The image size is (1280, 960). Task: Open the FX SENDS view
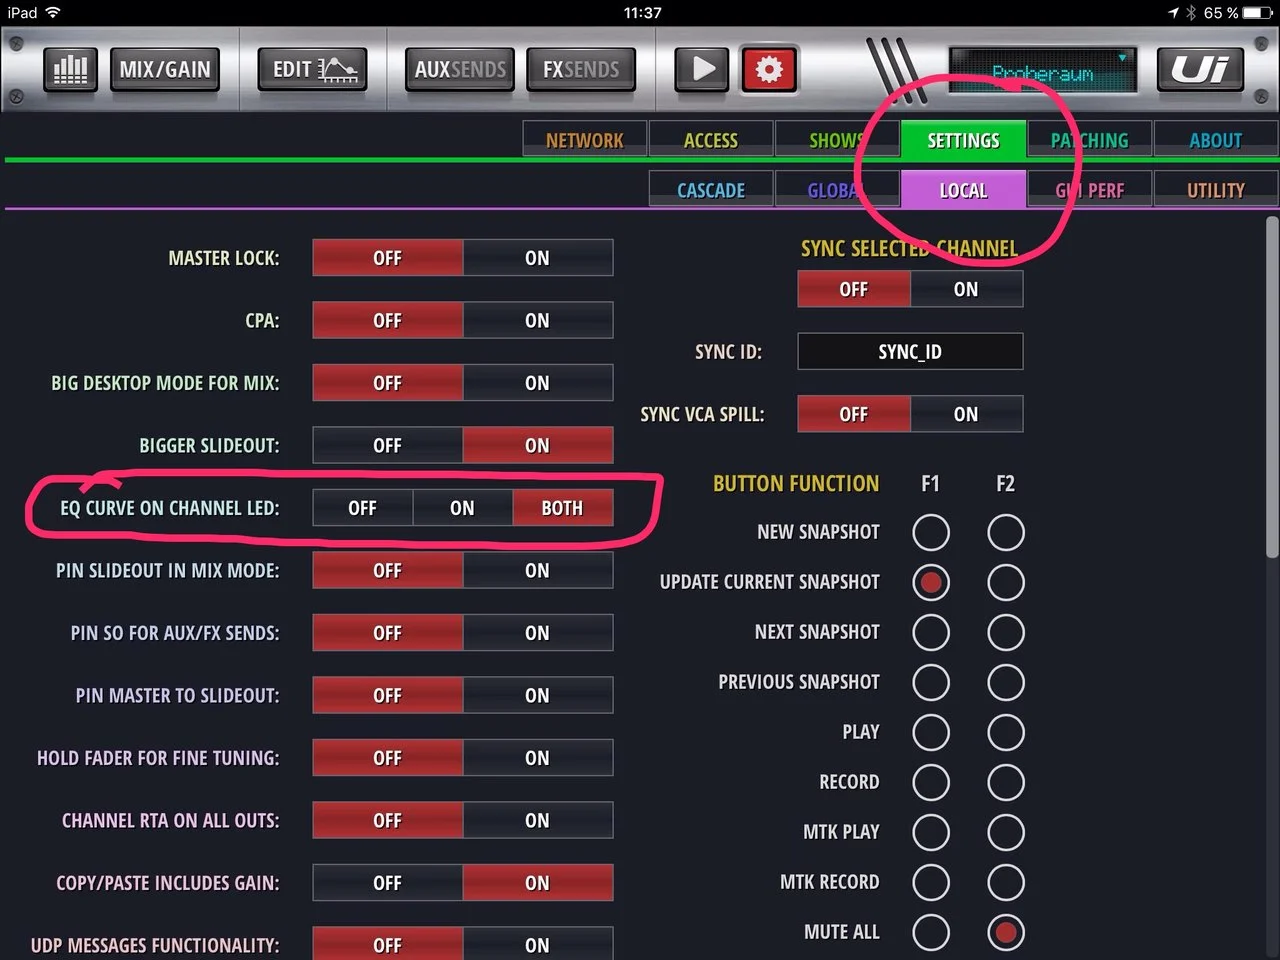[x=581, y=69]
